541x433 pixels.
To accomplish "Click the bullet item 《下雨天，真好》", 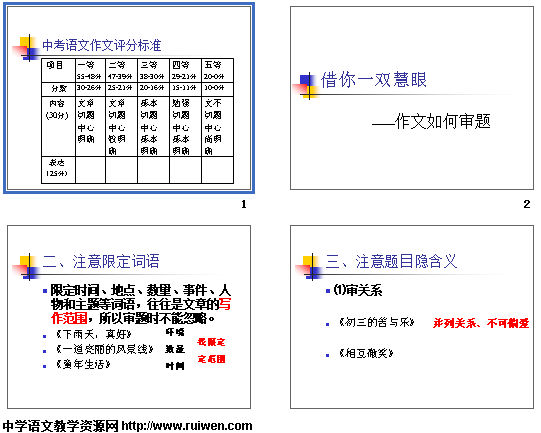I will pyautogui.click(x=94, y=334).
